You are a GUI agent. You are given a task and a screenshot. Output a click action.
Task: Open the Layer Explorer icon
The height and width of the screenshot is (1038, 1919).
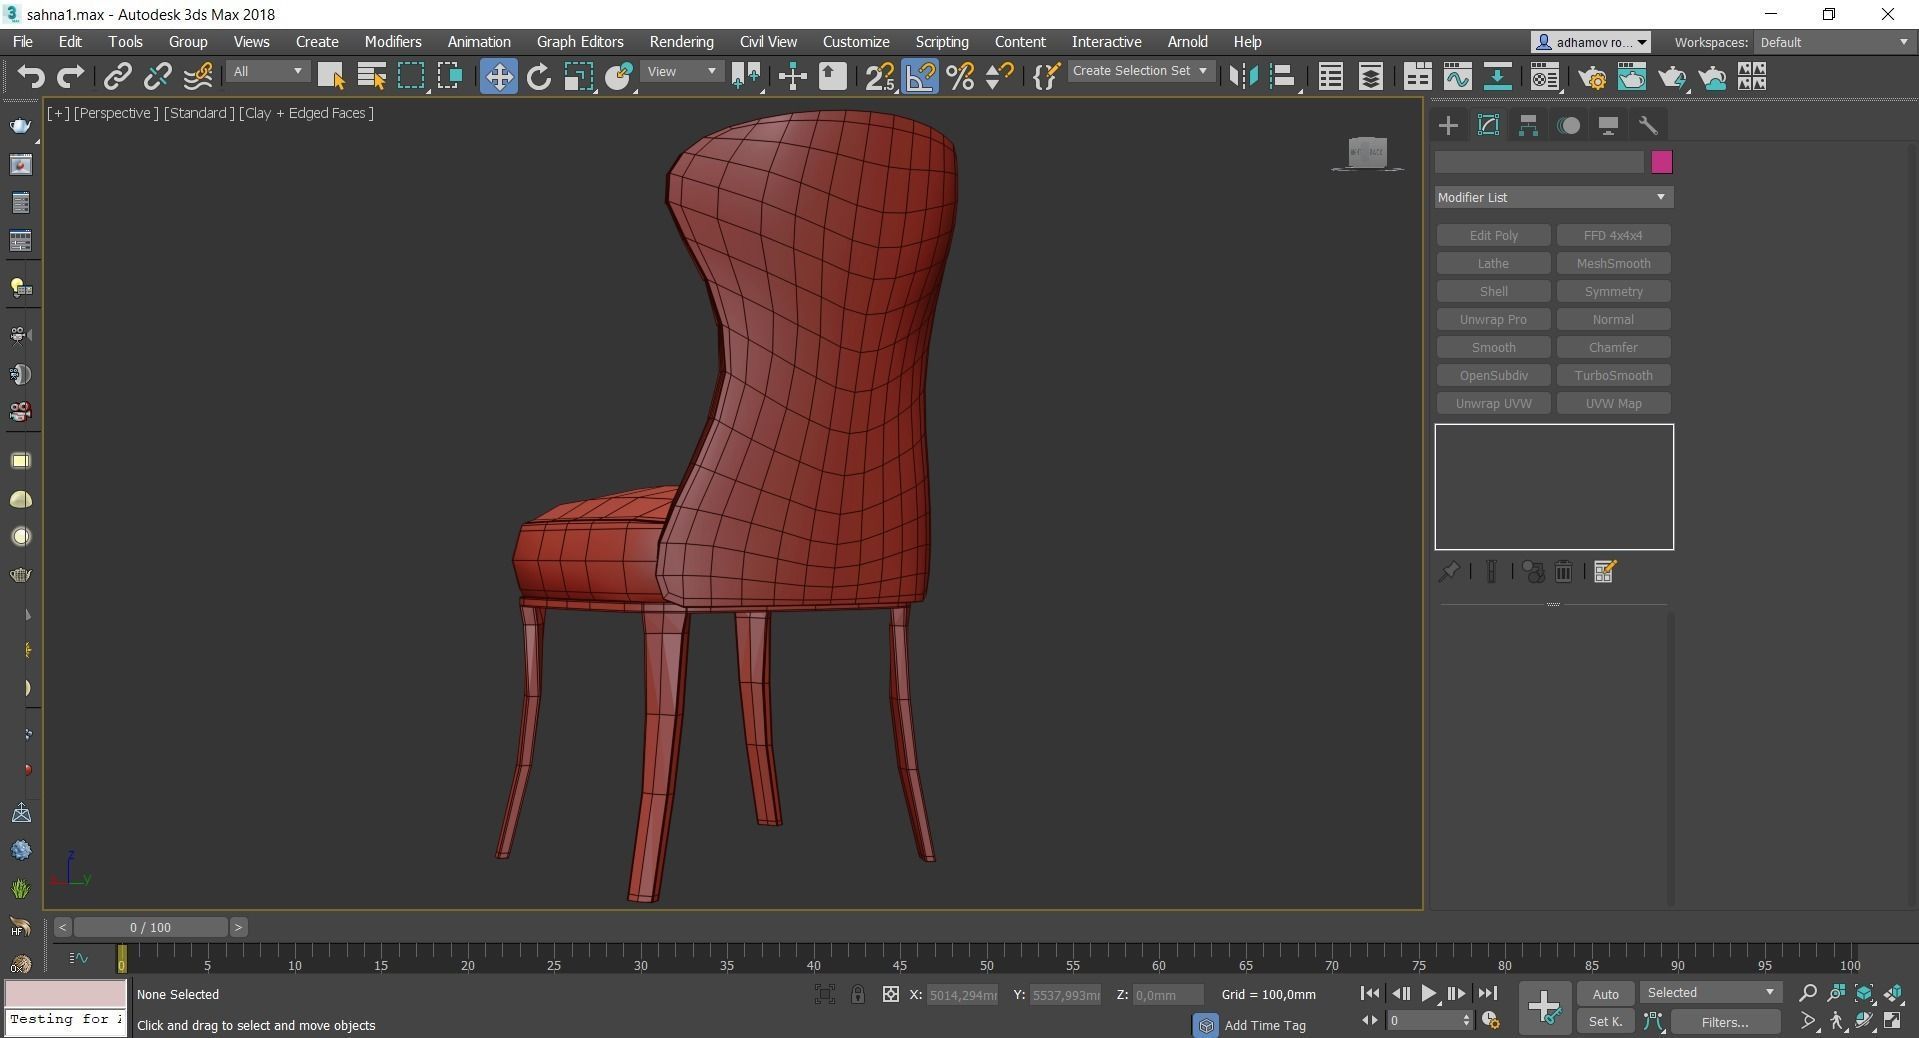[x=1371, y=77]
